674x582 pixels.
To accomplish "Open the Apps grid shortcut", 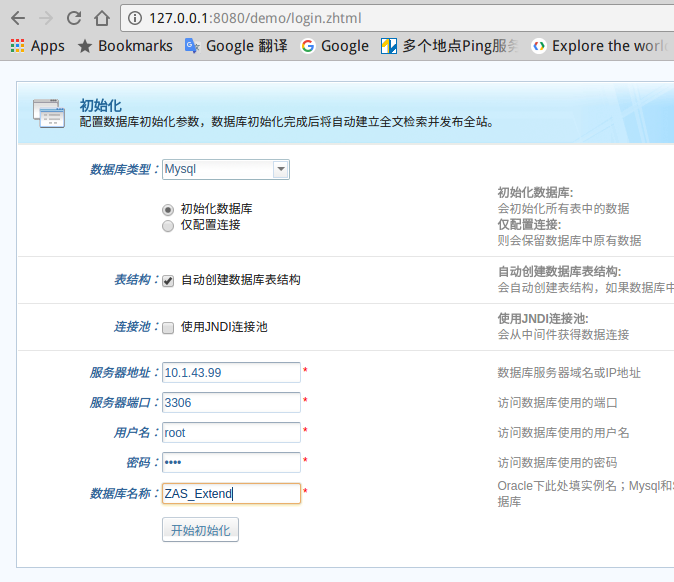I will 38,46.
